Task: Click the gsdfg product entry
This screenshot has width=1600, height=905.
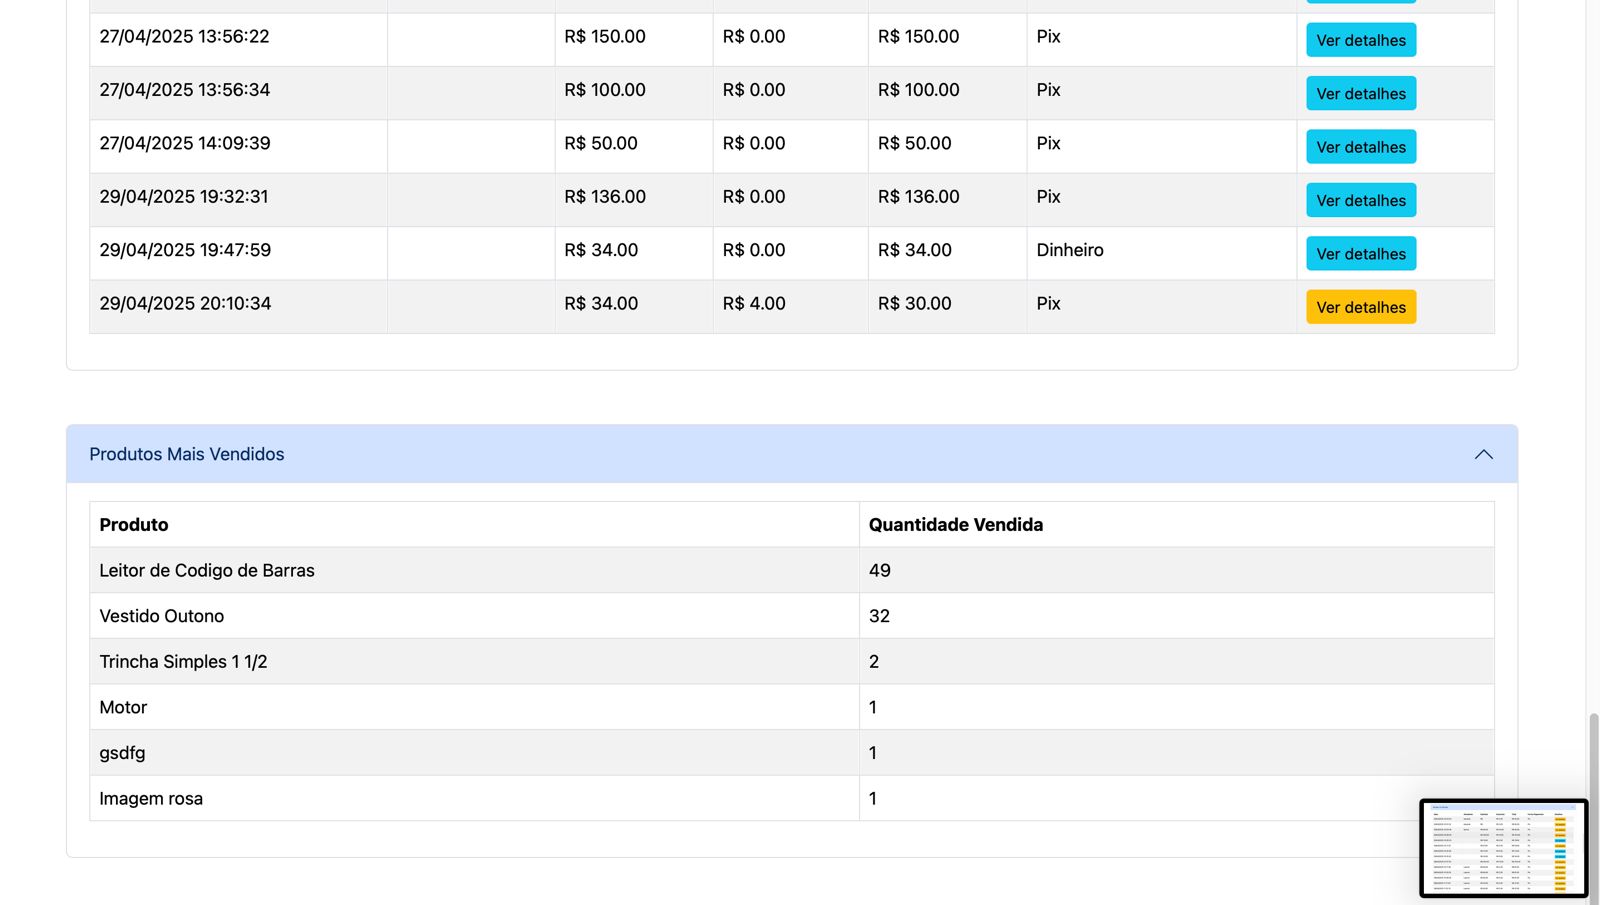Action: [x=122, y=753]
